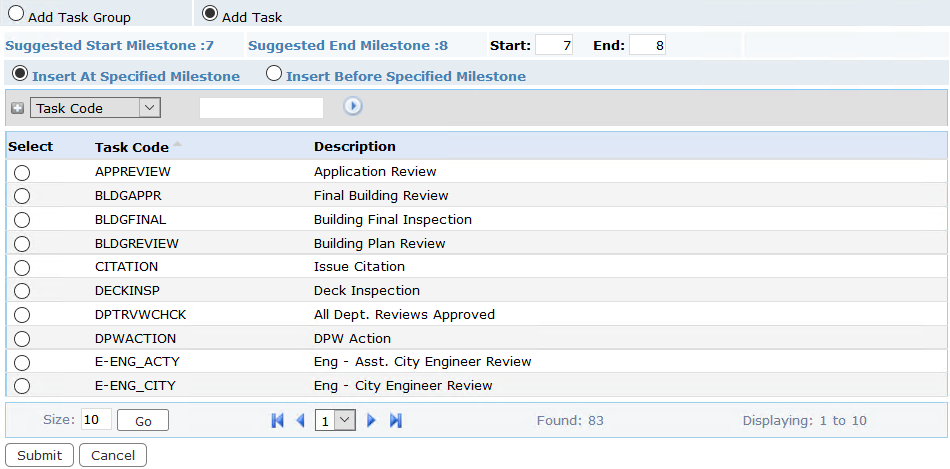The image size is (950, 469).
Task: Go to next page of results
Action: [372, 421]
